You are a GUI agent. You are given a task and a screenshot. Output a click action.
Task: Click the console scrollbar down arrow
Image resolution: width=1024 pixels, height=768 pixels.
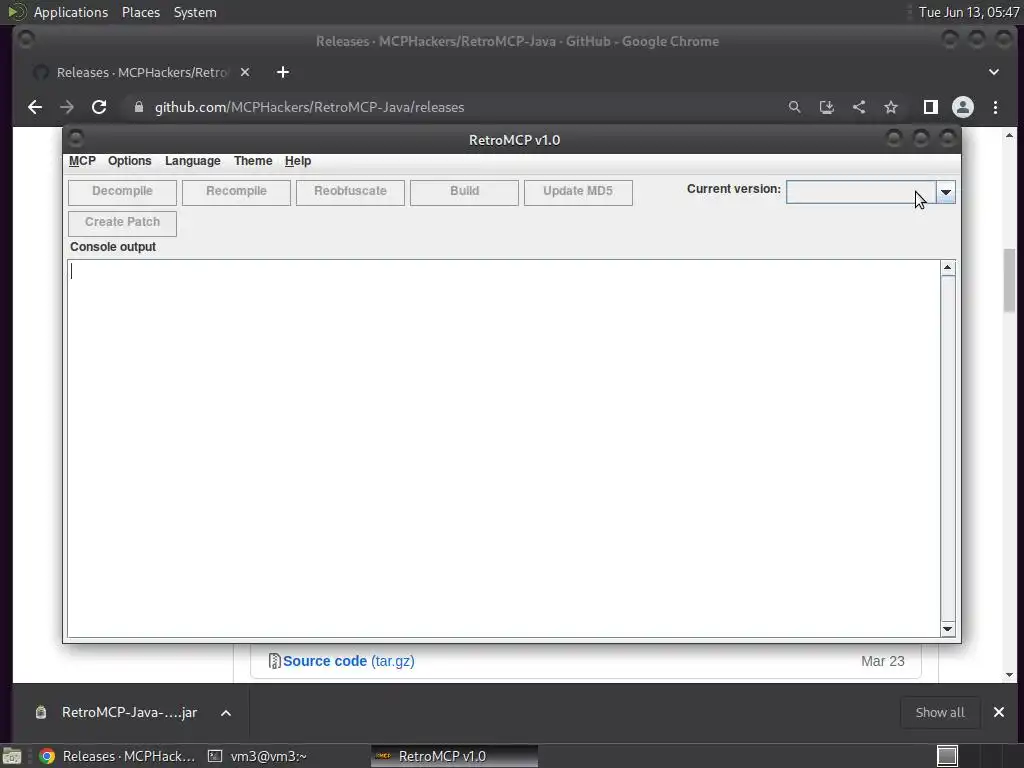click(948, 629)
